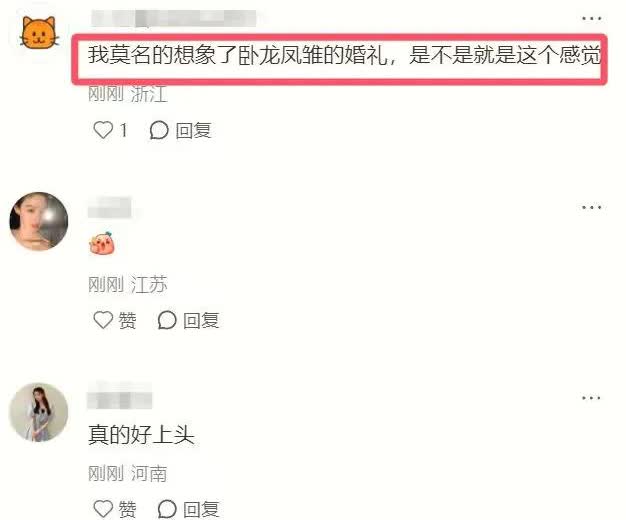The height and width of the screenshot is (520, 626).
Task: Select the highlighted 卧龙凤雏 comment text
Action: tap(344, 55)
